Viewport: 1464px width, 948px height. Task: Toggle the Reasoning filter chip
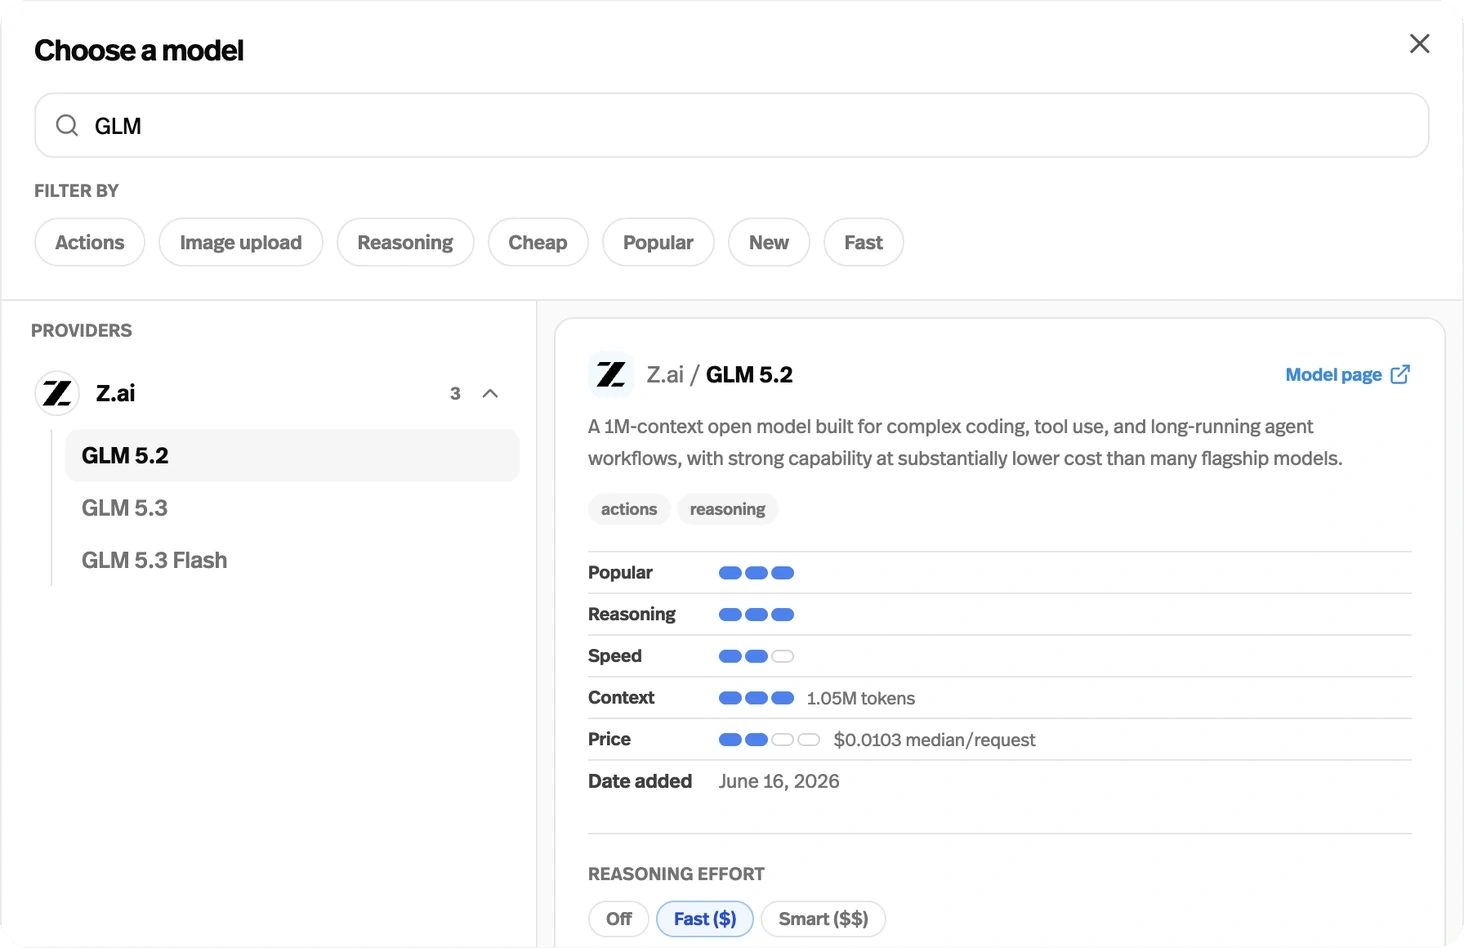405,242
